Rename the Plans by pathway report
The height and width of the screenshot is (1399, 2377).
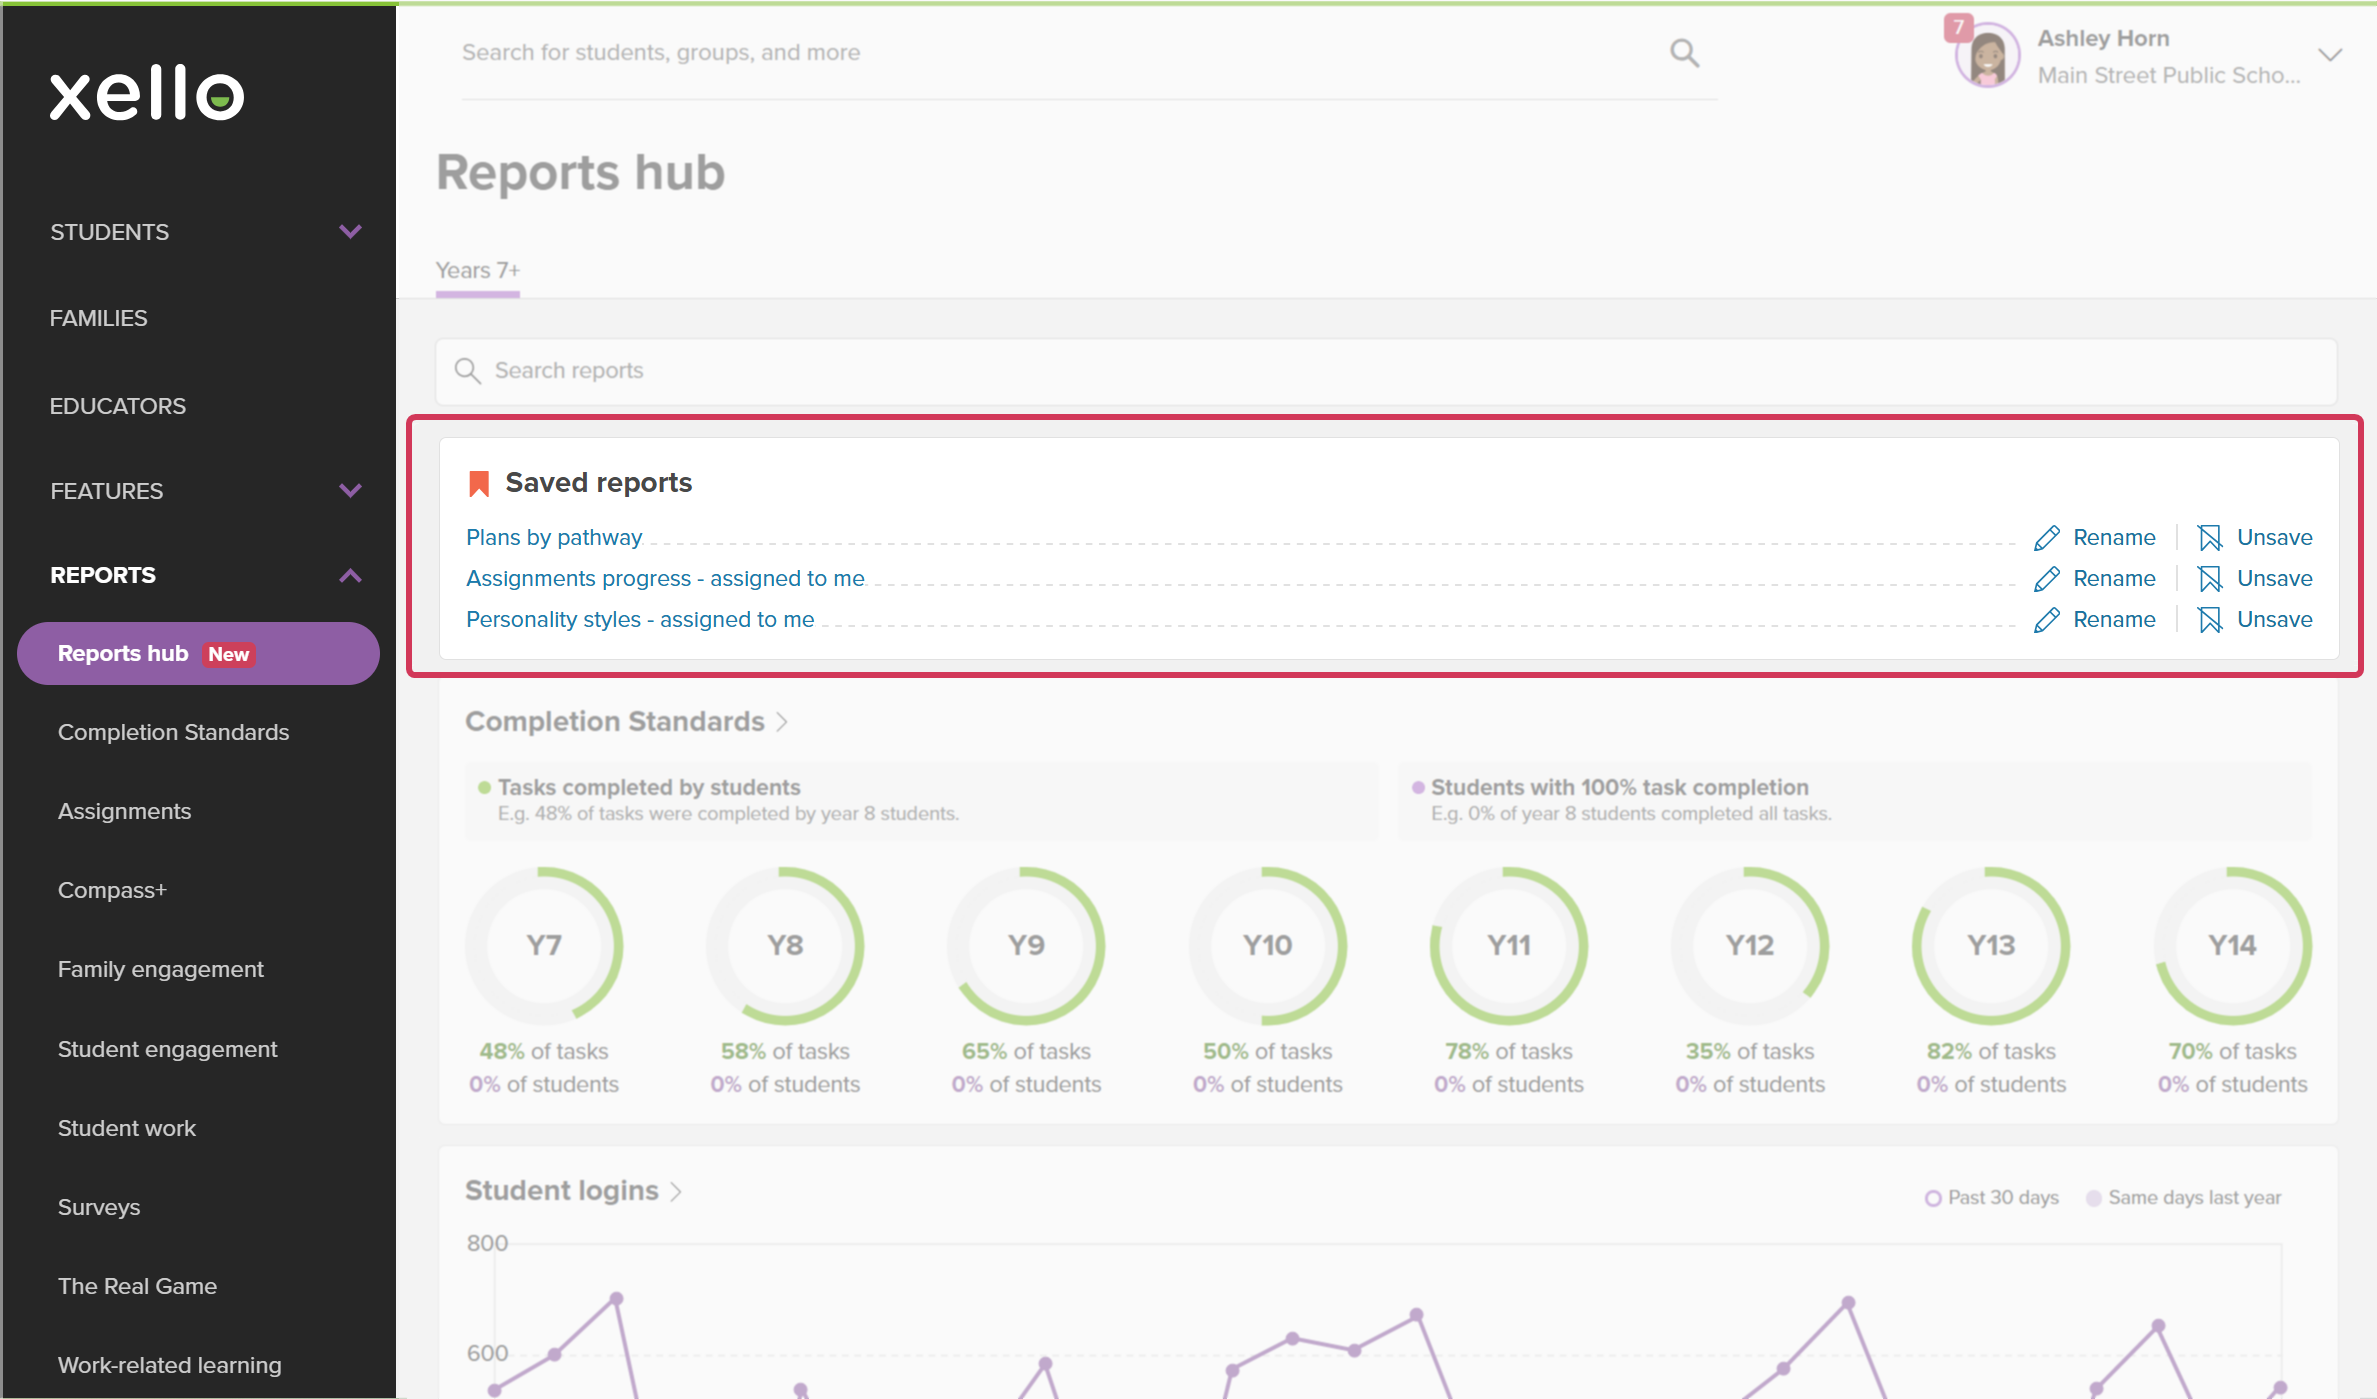pos(2114,538)
